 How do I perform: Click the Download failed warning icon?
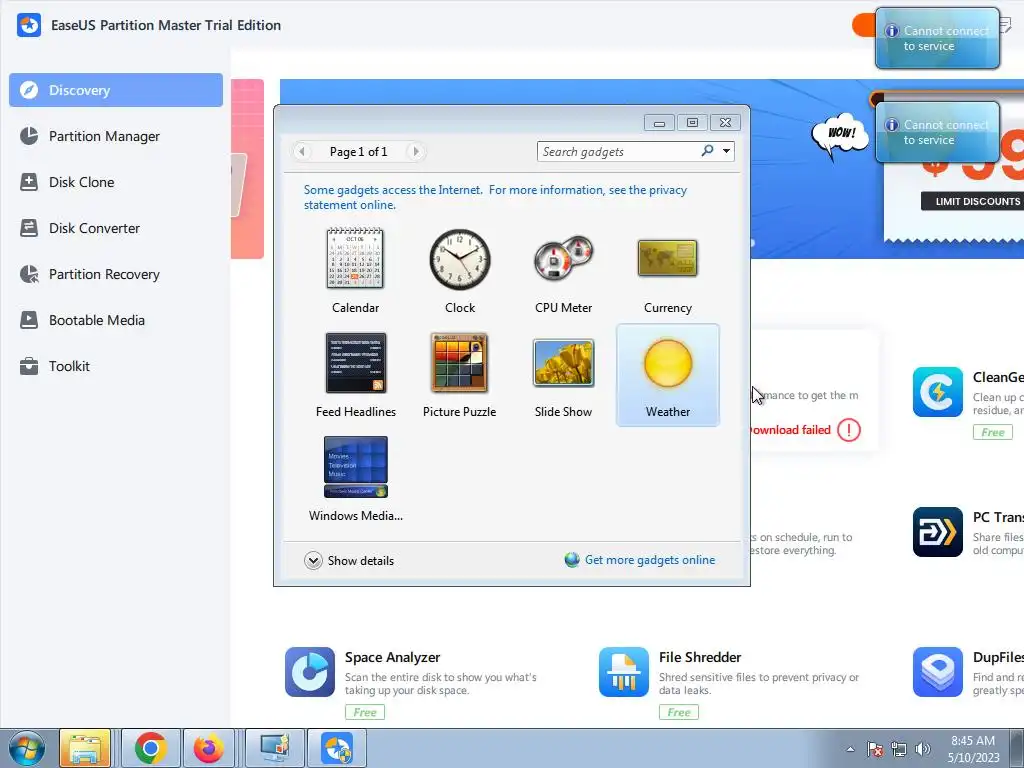(x=848, y=430)
